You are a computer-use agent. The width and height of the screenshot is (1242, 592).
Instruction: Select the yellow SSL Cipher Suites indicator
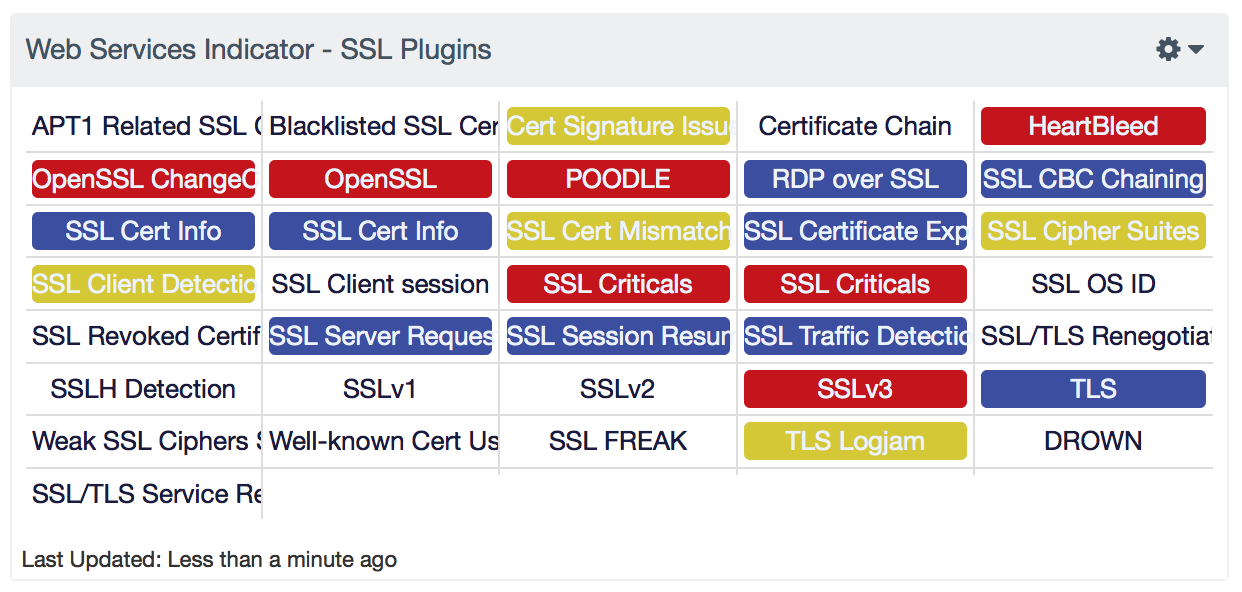click(x=1093, y=231)
